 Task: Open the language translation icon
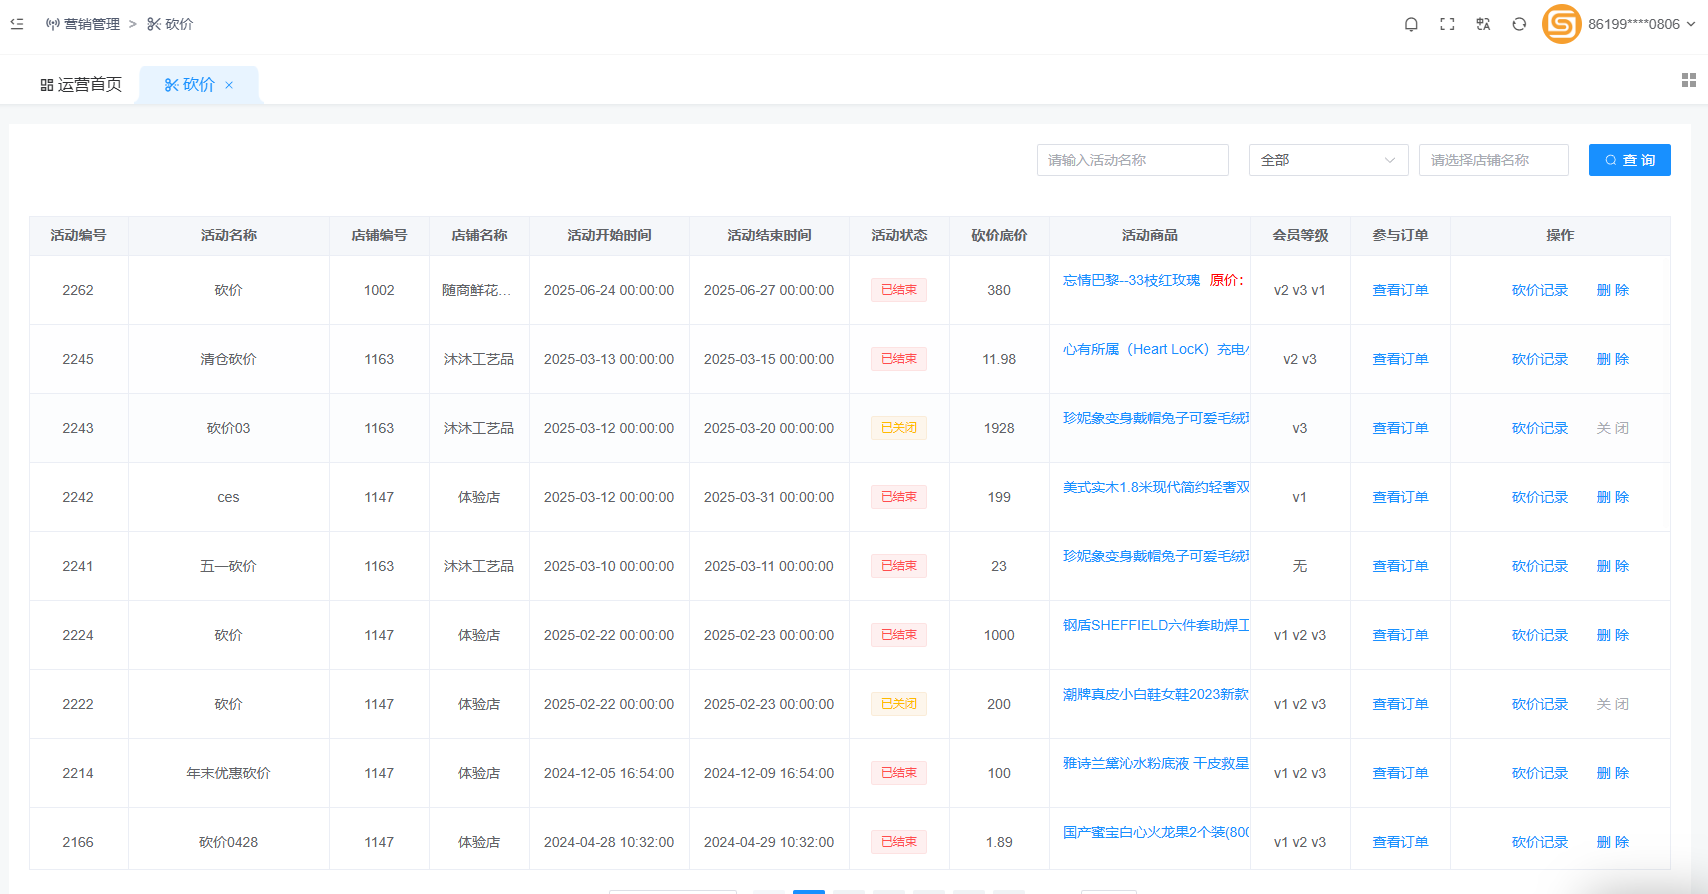coord(1483,24)
